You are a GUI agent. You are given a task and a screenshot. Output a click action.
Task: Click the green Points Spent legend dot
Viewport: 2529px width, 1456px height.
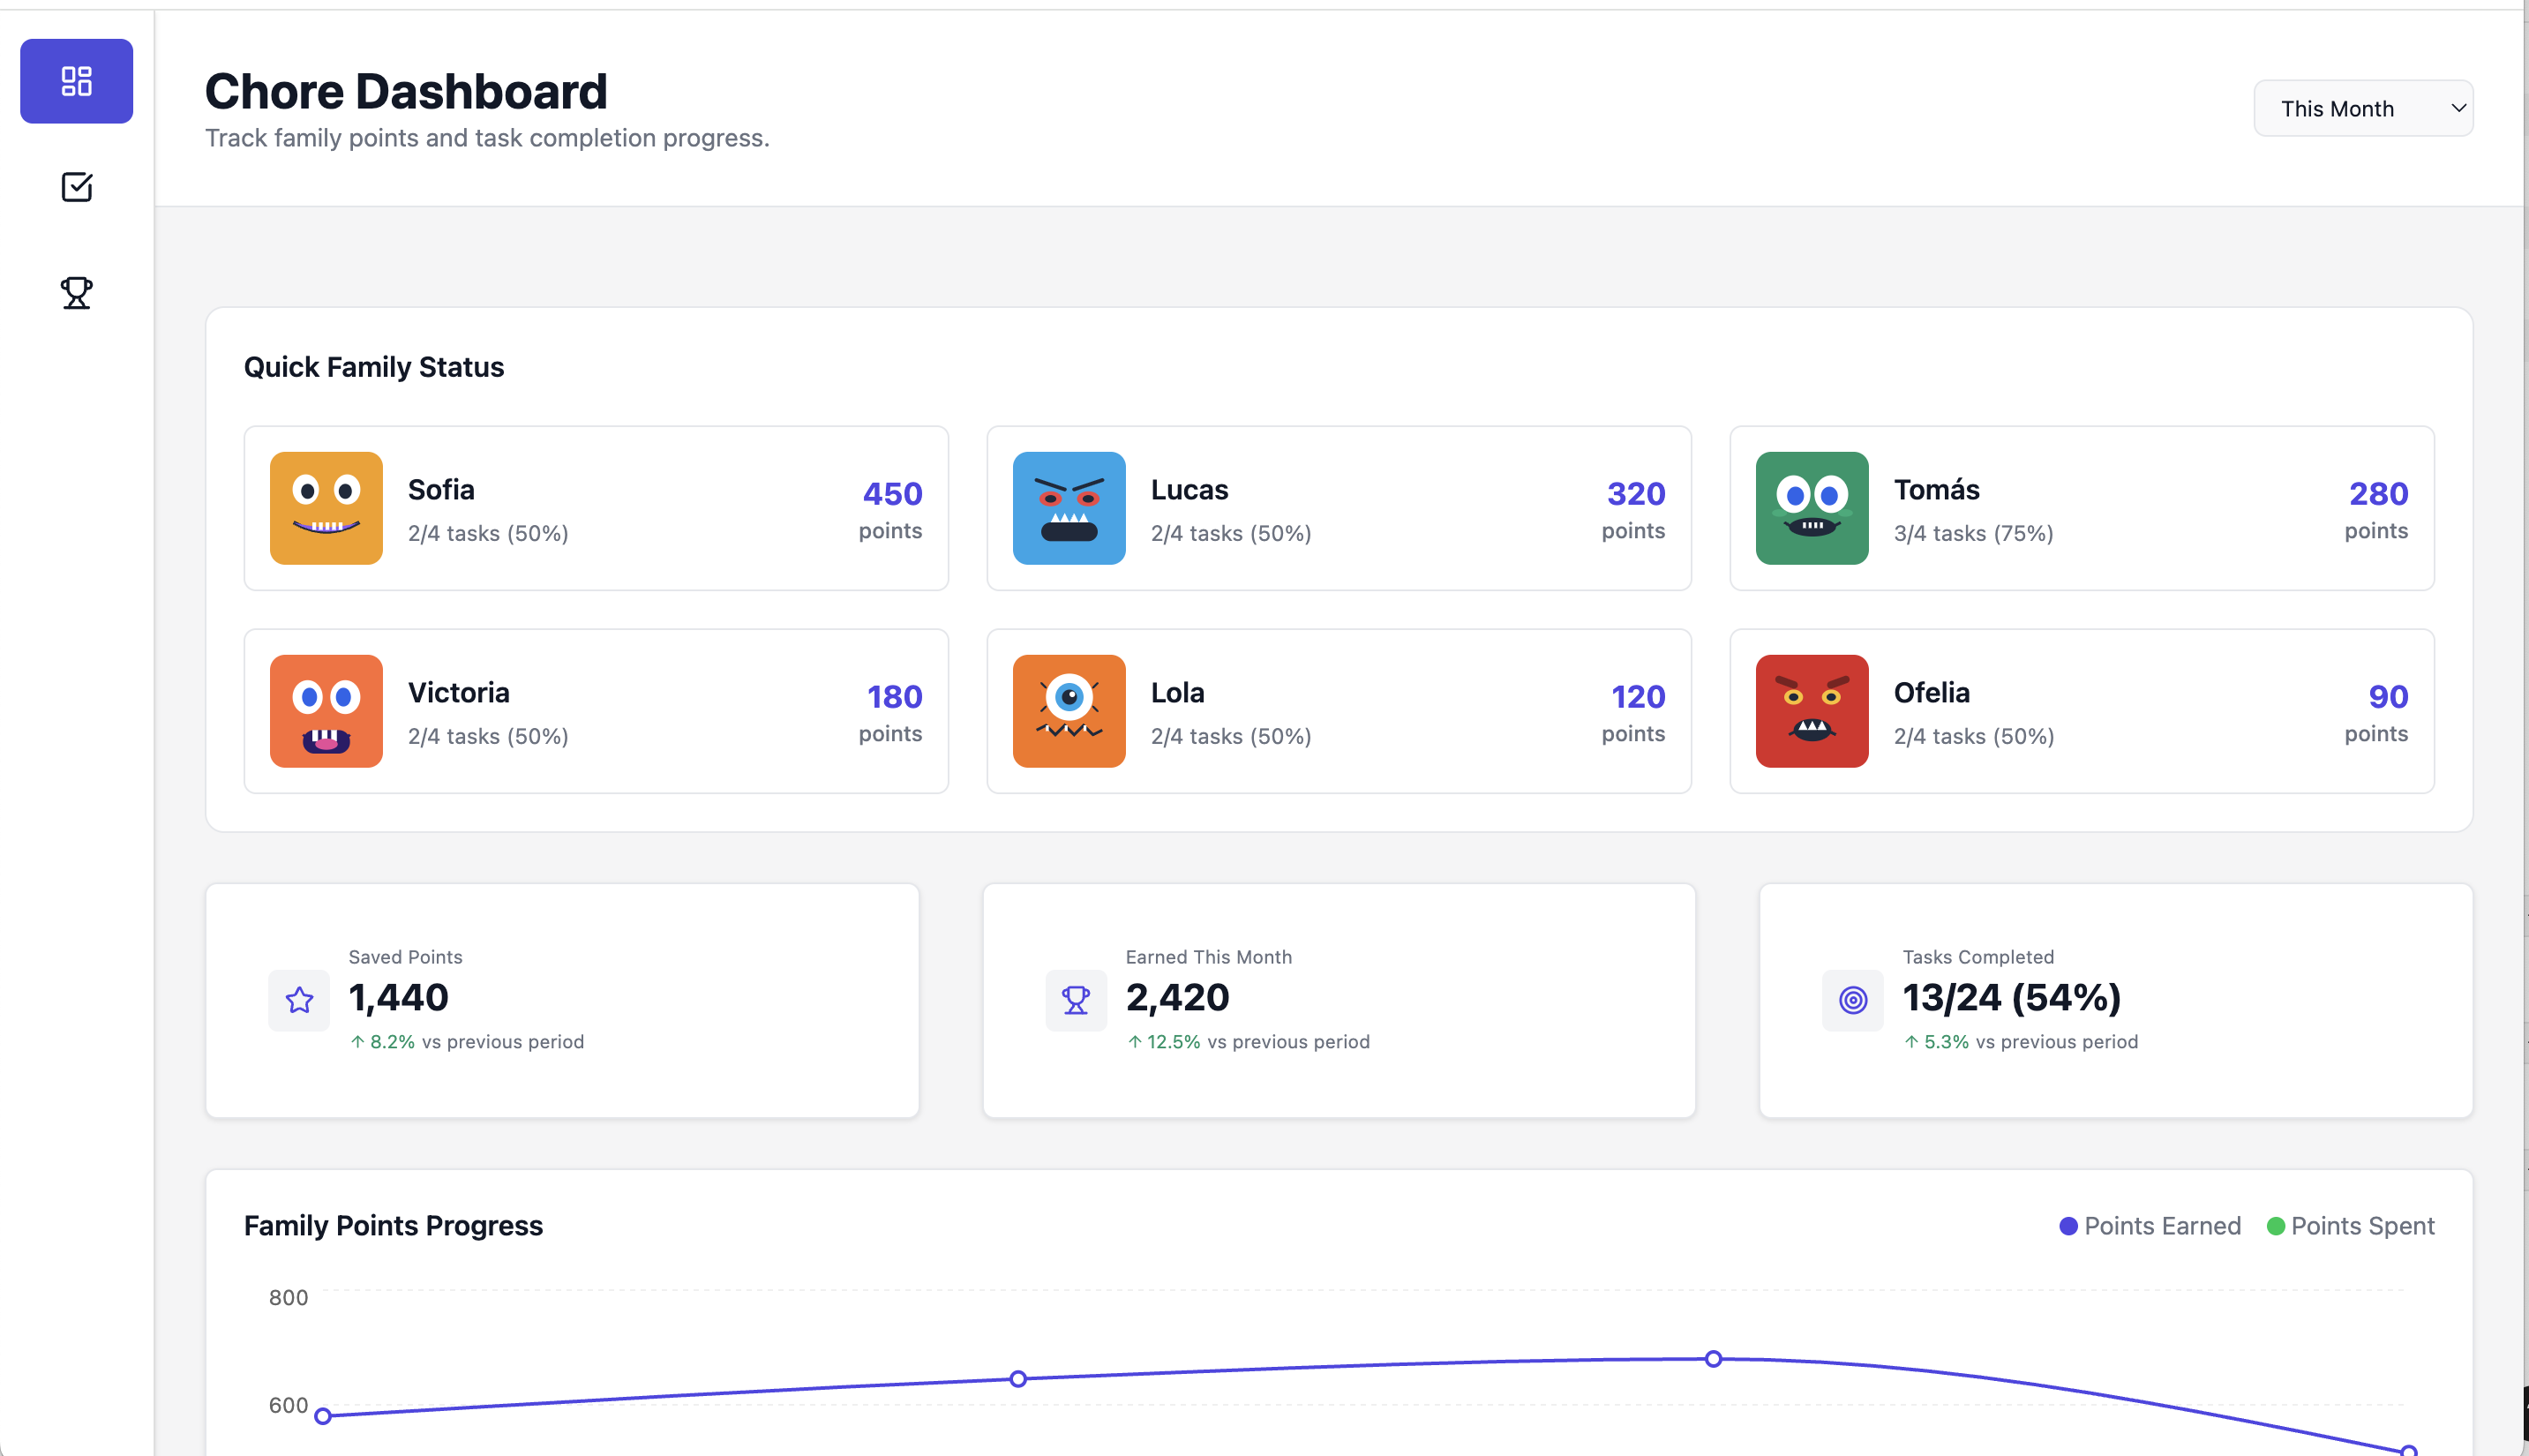tap(2275, 1226)
